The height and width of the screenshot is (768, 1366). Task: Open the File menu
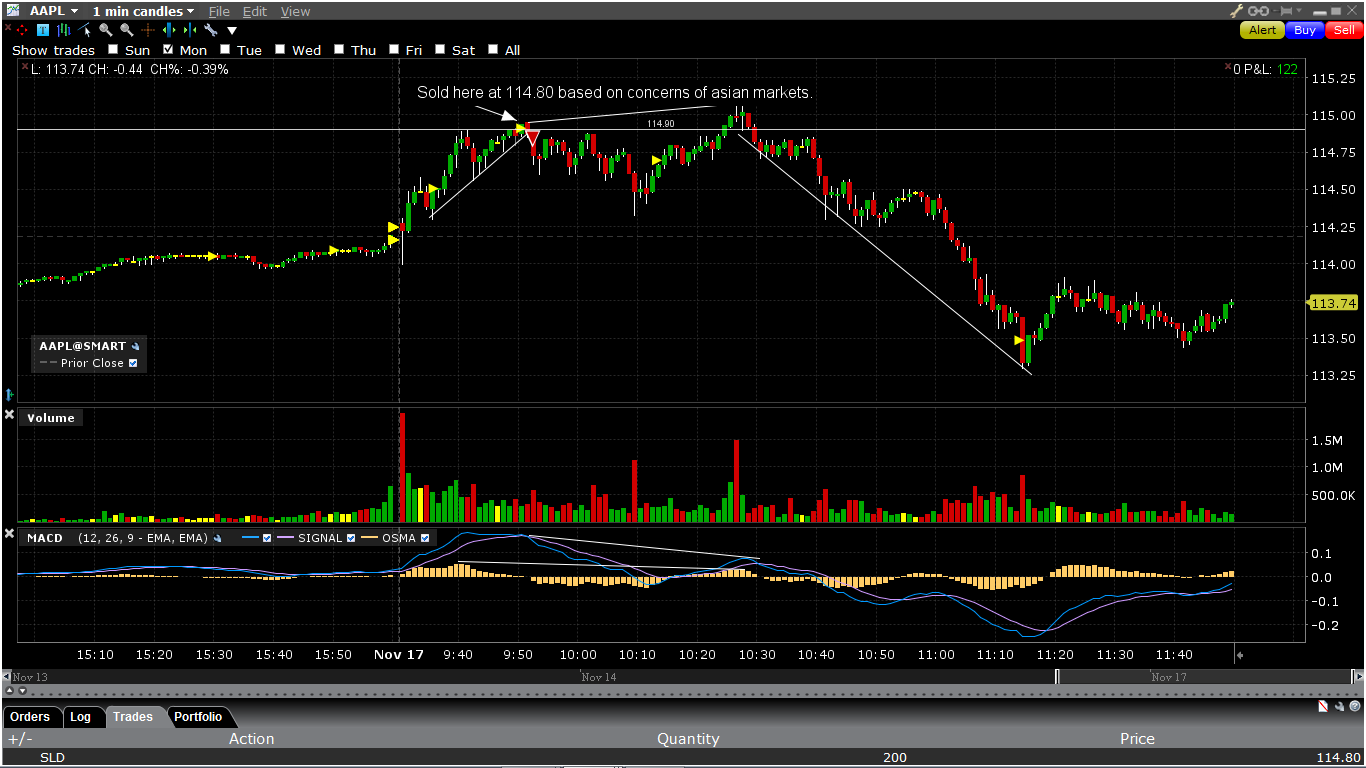219,12
